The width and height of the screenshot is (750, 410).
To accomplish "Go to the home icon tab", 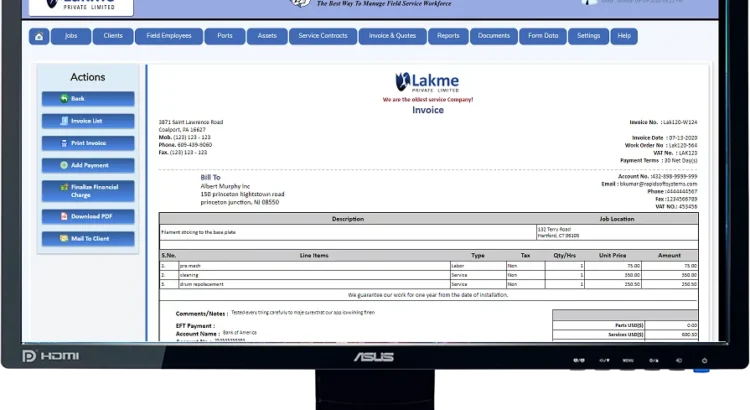I will 39,36.
